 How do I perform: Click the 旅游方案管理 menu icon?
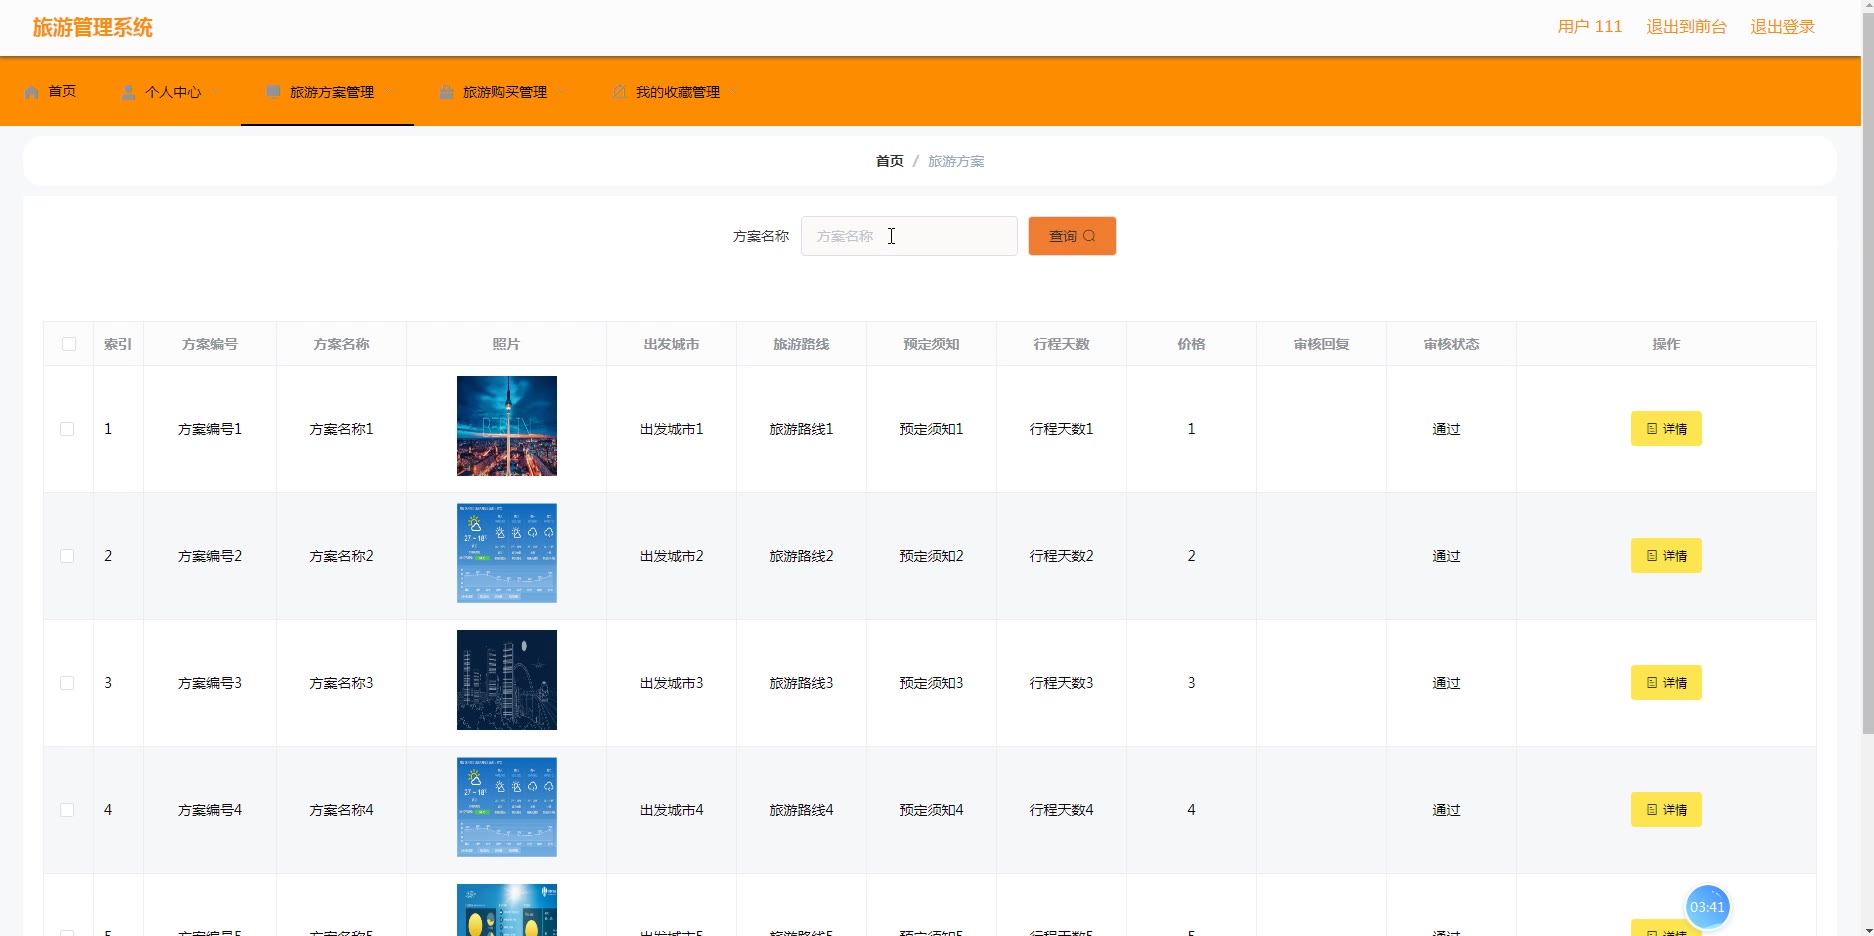click(273, 92)
